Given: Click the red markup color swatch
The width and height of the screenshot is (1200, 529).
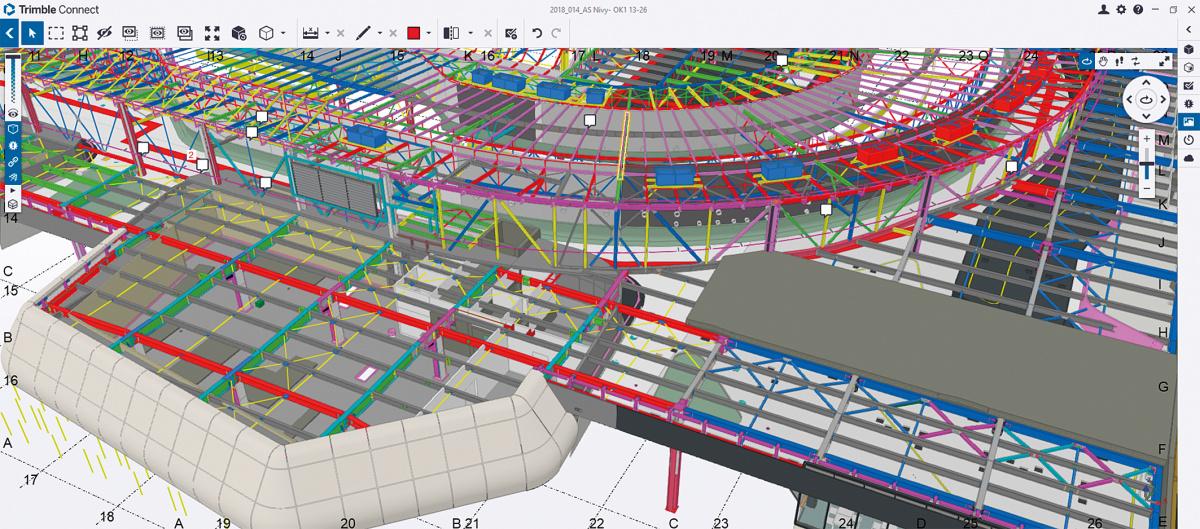Looking at the screenshot, I should point(413,33).
